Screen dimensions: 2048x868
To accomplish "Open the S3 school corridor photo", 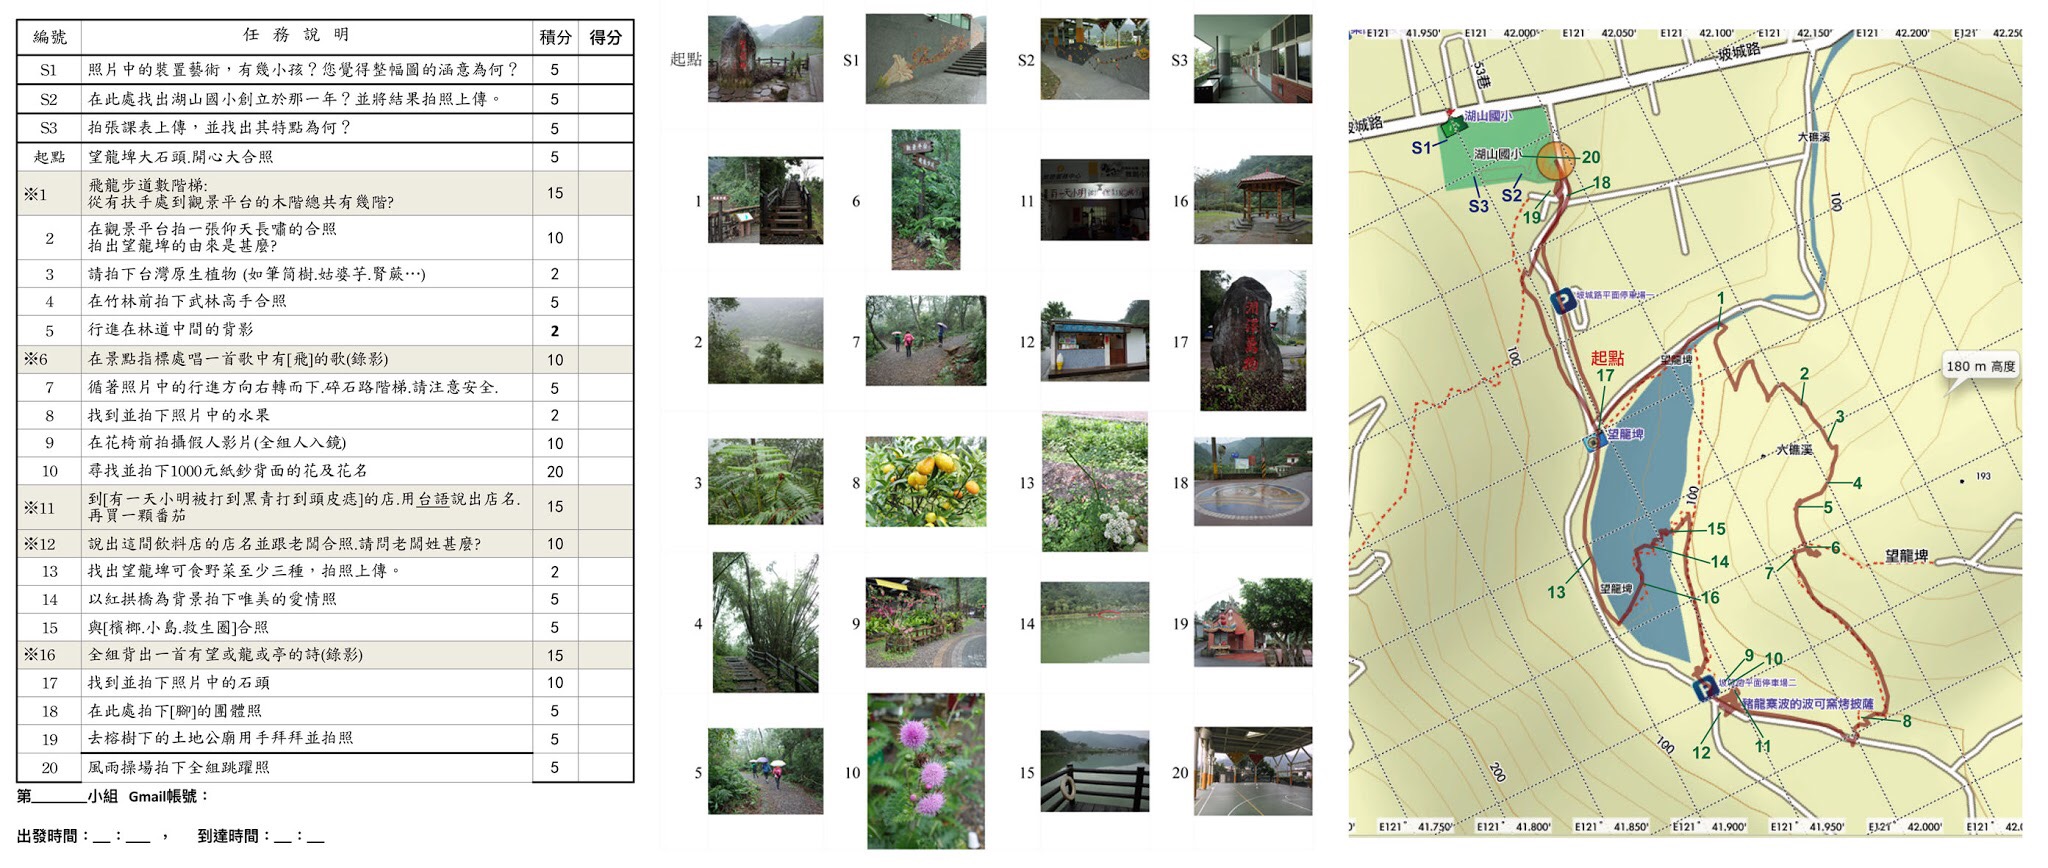I will point(1252,58).
